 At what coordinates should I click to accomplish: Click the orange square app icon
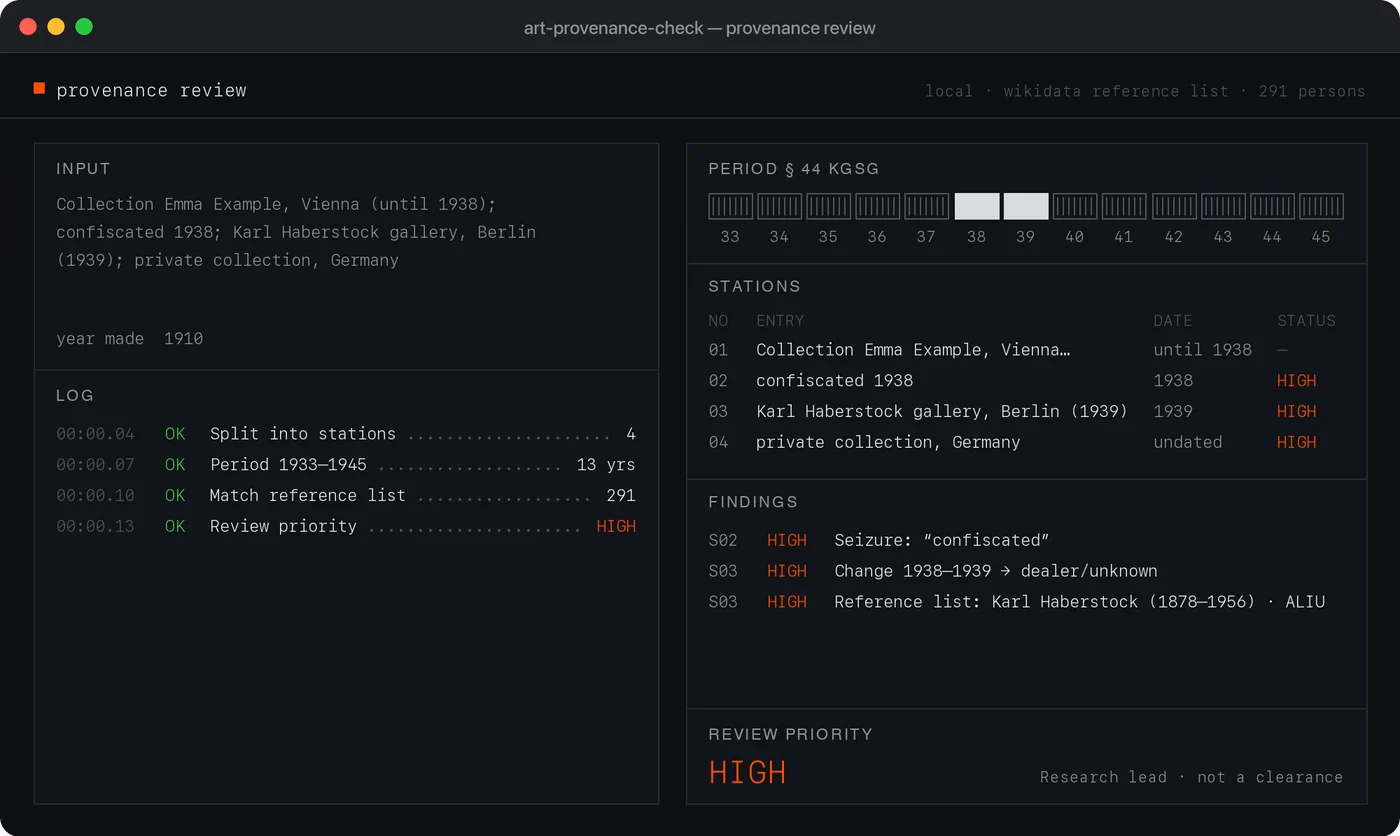point(39,89)
